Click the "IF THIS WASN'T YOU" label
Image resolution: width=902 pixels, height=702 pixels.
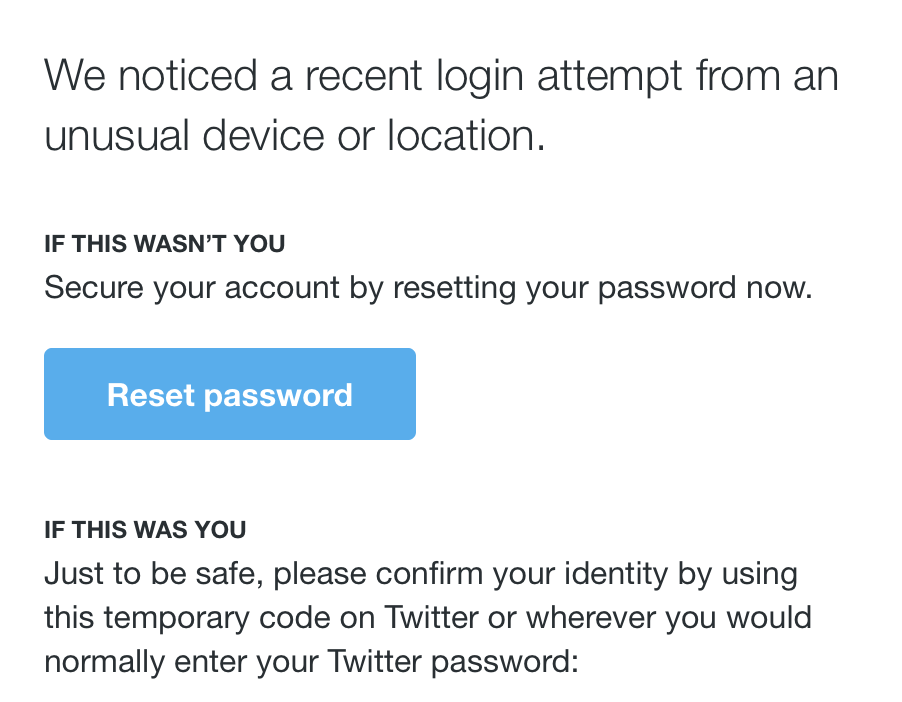tap(165, 244)
